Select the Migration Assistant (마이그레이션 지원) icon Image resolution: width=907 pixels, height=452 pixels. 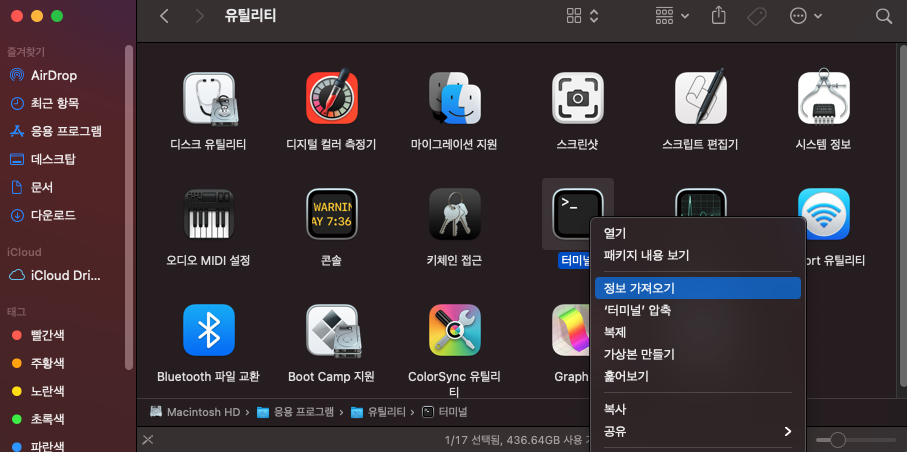[455, 98]
